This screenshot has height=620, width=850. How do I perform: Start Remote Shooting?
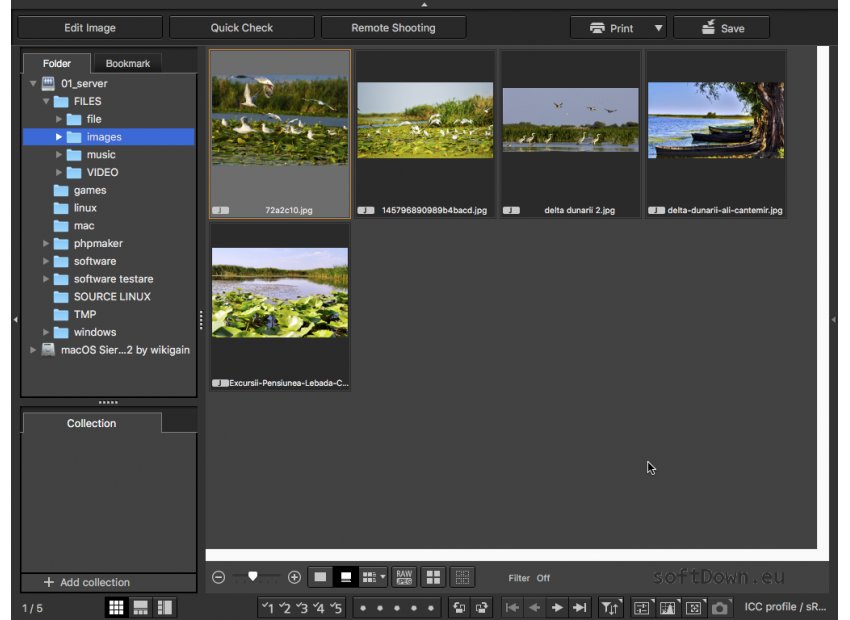[394, 28]
